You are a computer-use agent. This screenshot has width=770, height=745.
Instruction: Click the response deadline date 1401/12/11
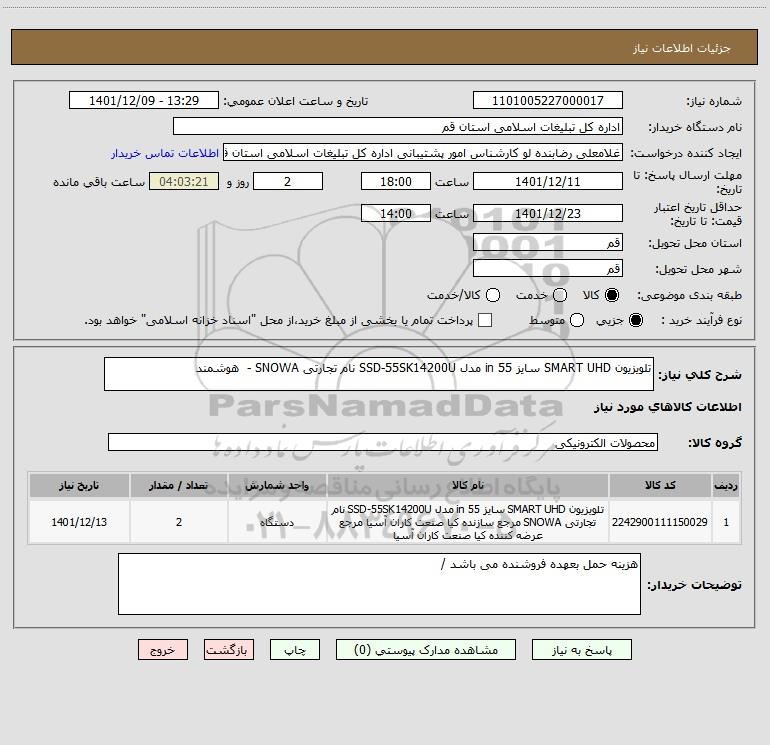548,181
